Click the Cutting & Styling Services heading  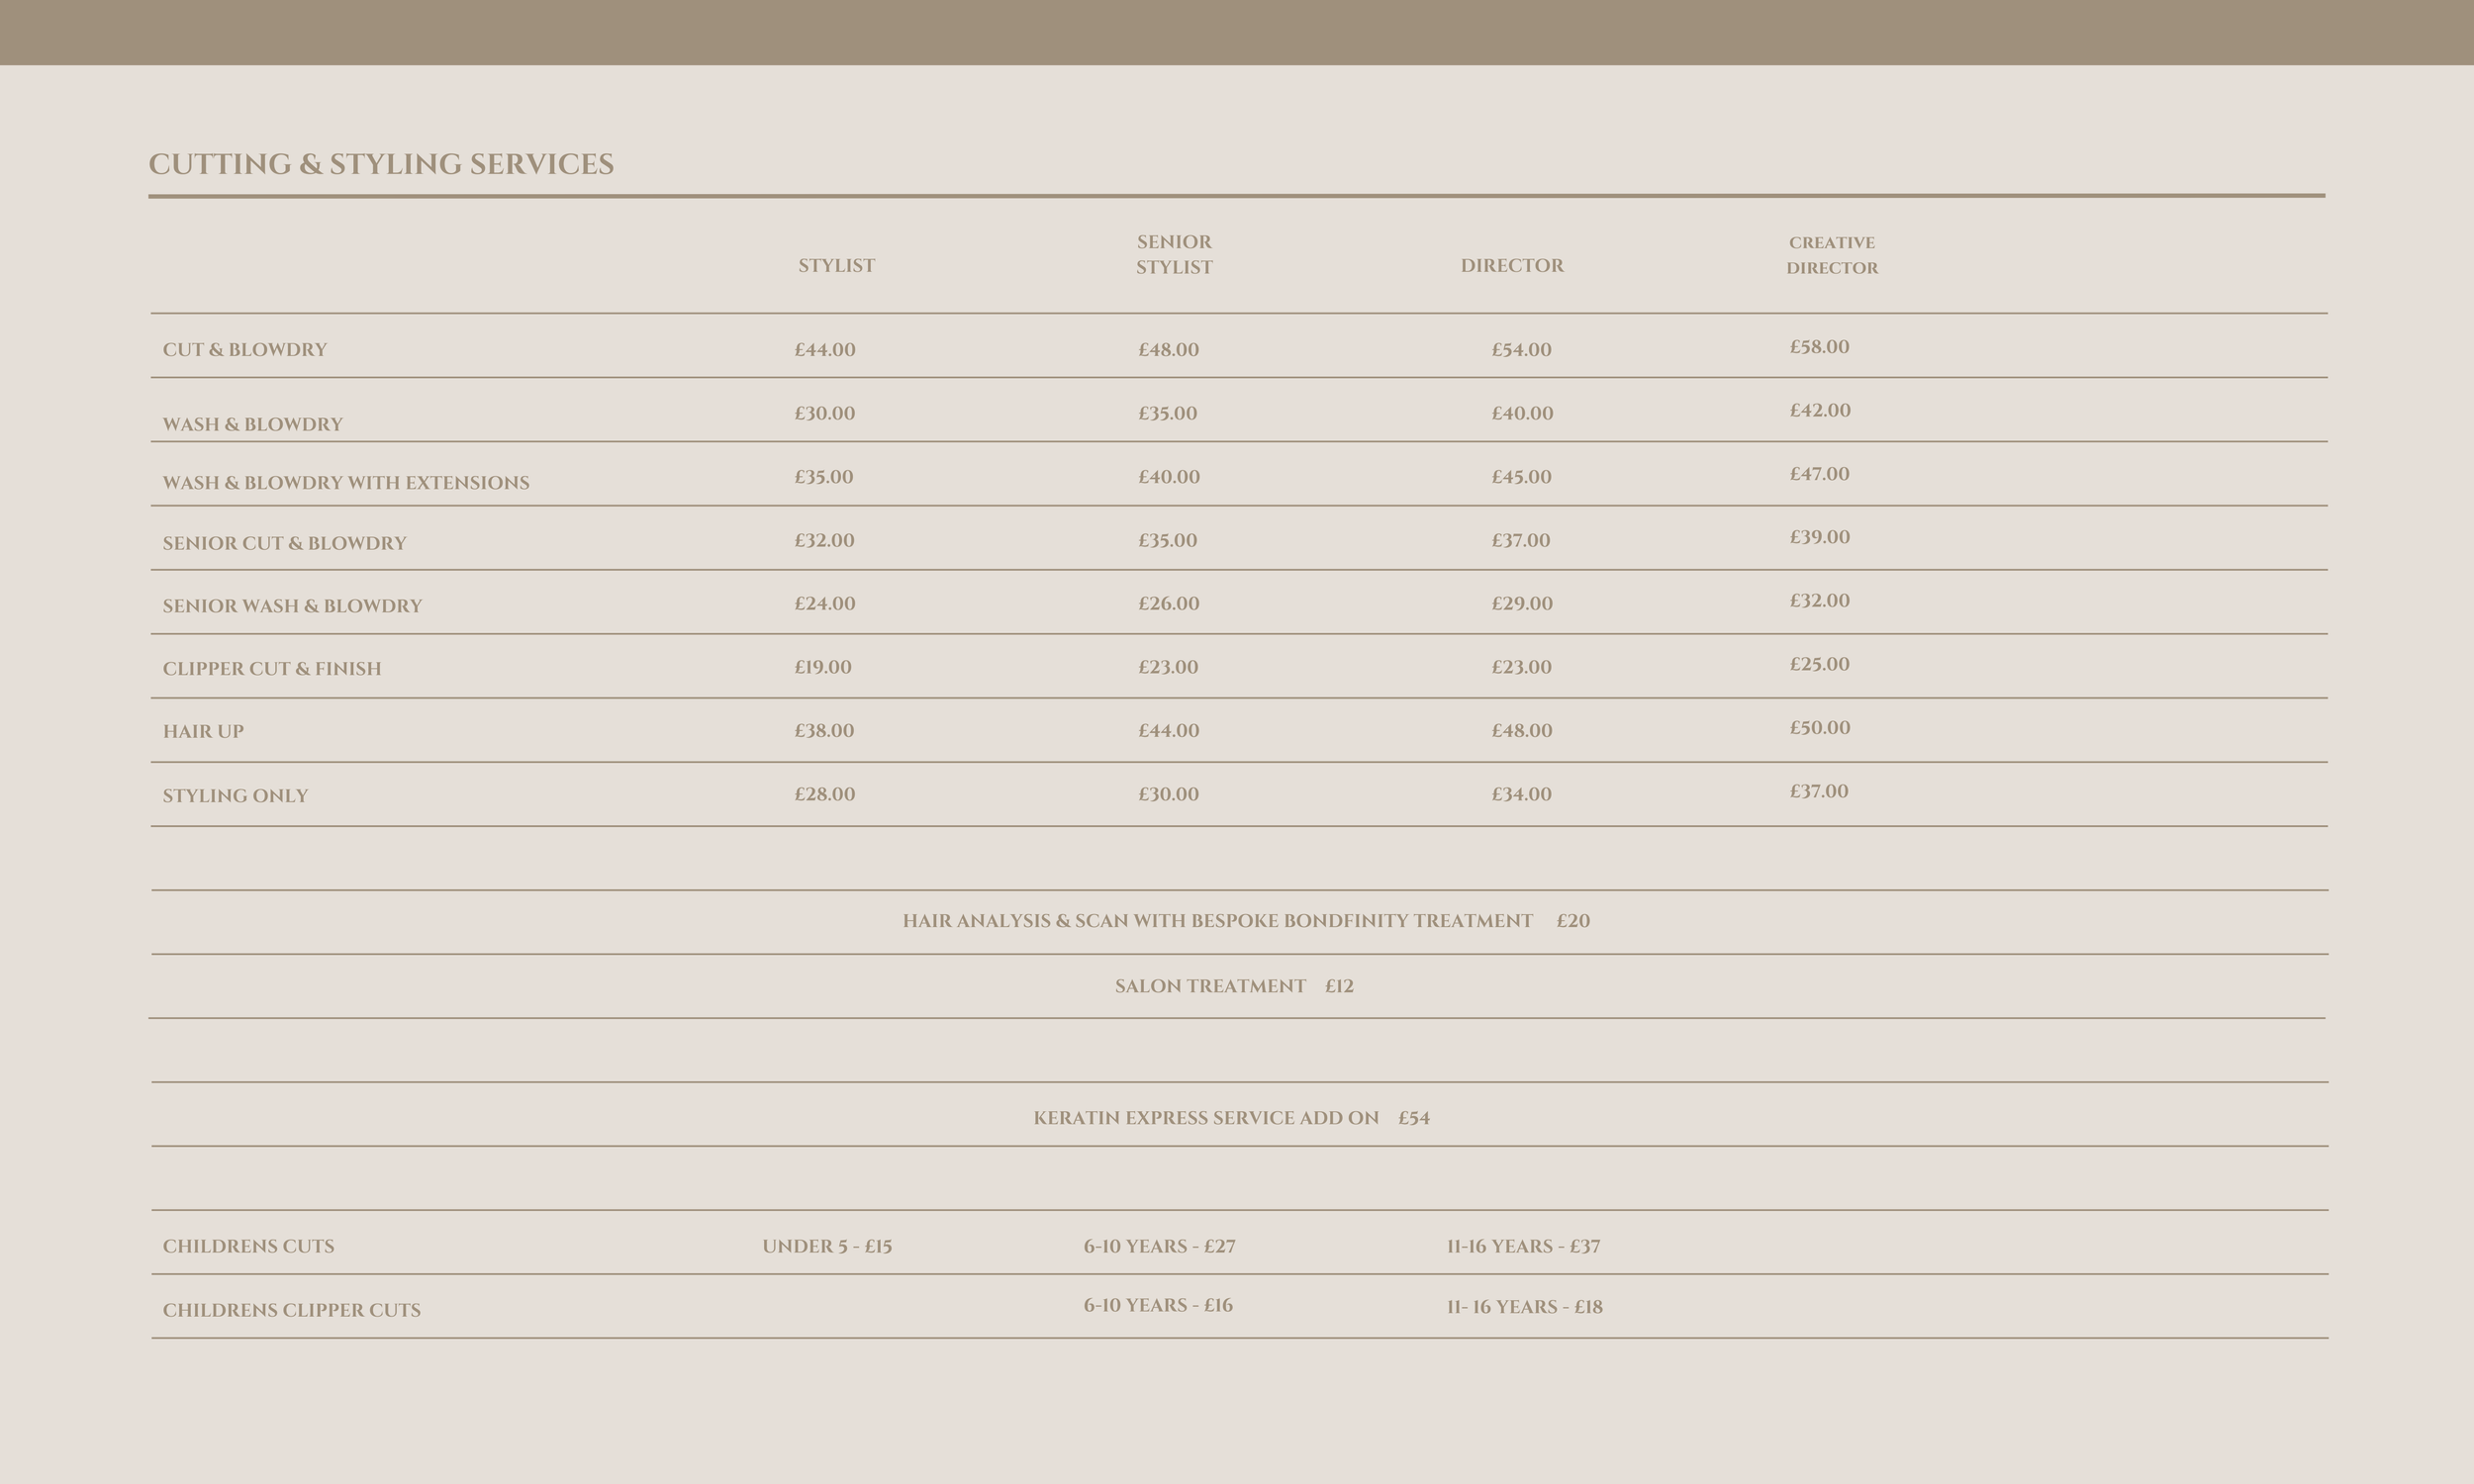point(381,164)
